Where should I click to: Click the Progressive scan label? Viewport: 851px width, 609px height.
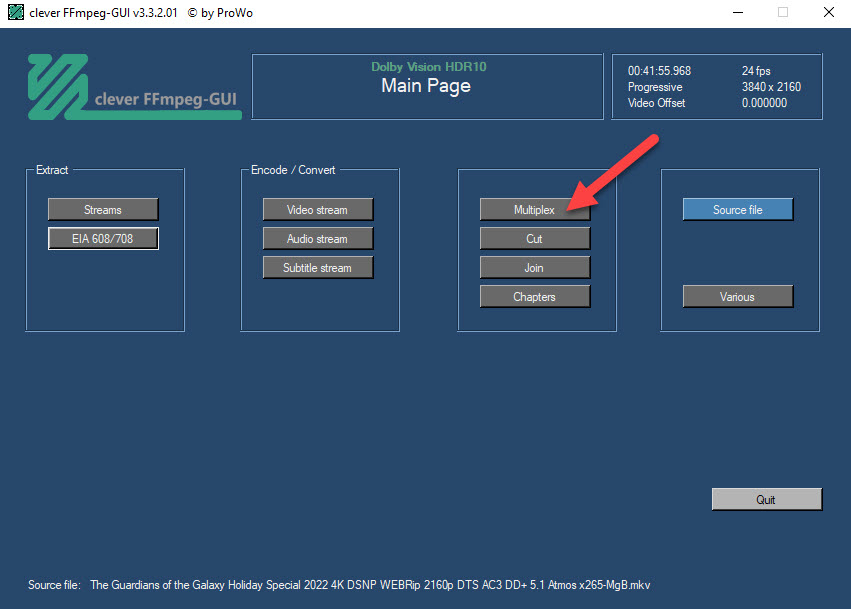pyautogui.click(x=655, y=87)
